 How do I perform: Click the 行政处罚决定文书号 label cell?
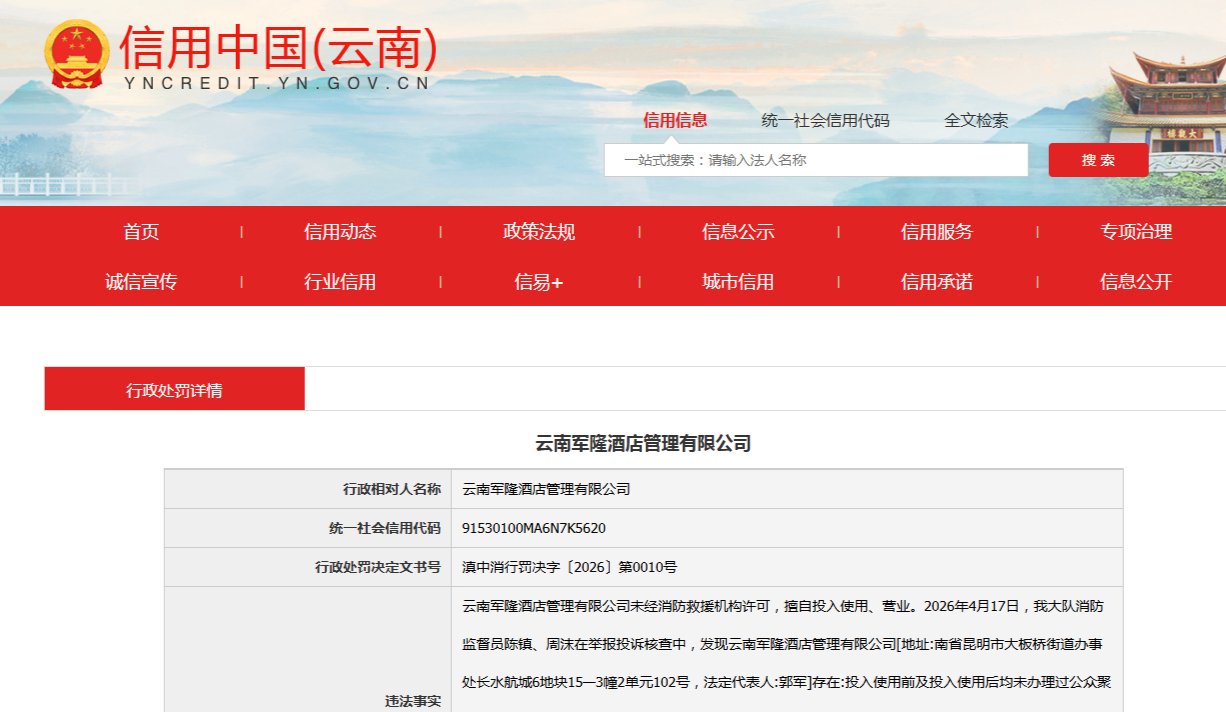[308, 567]
